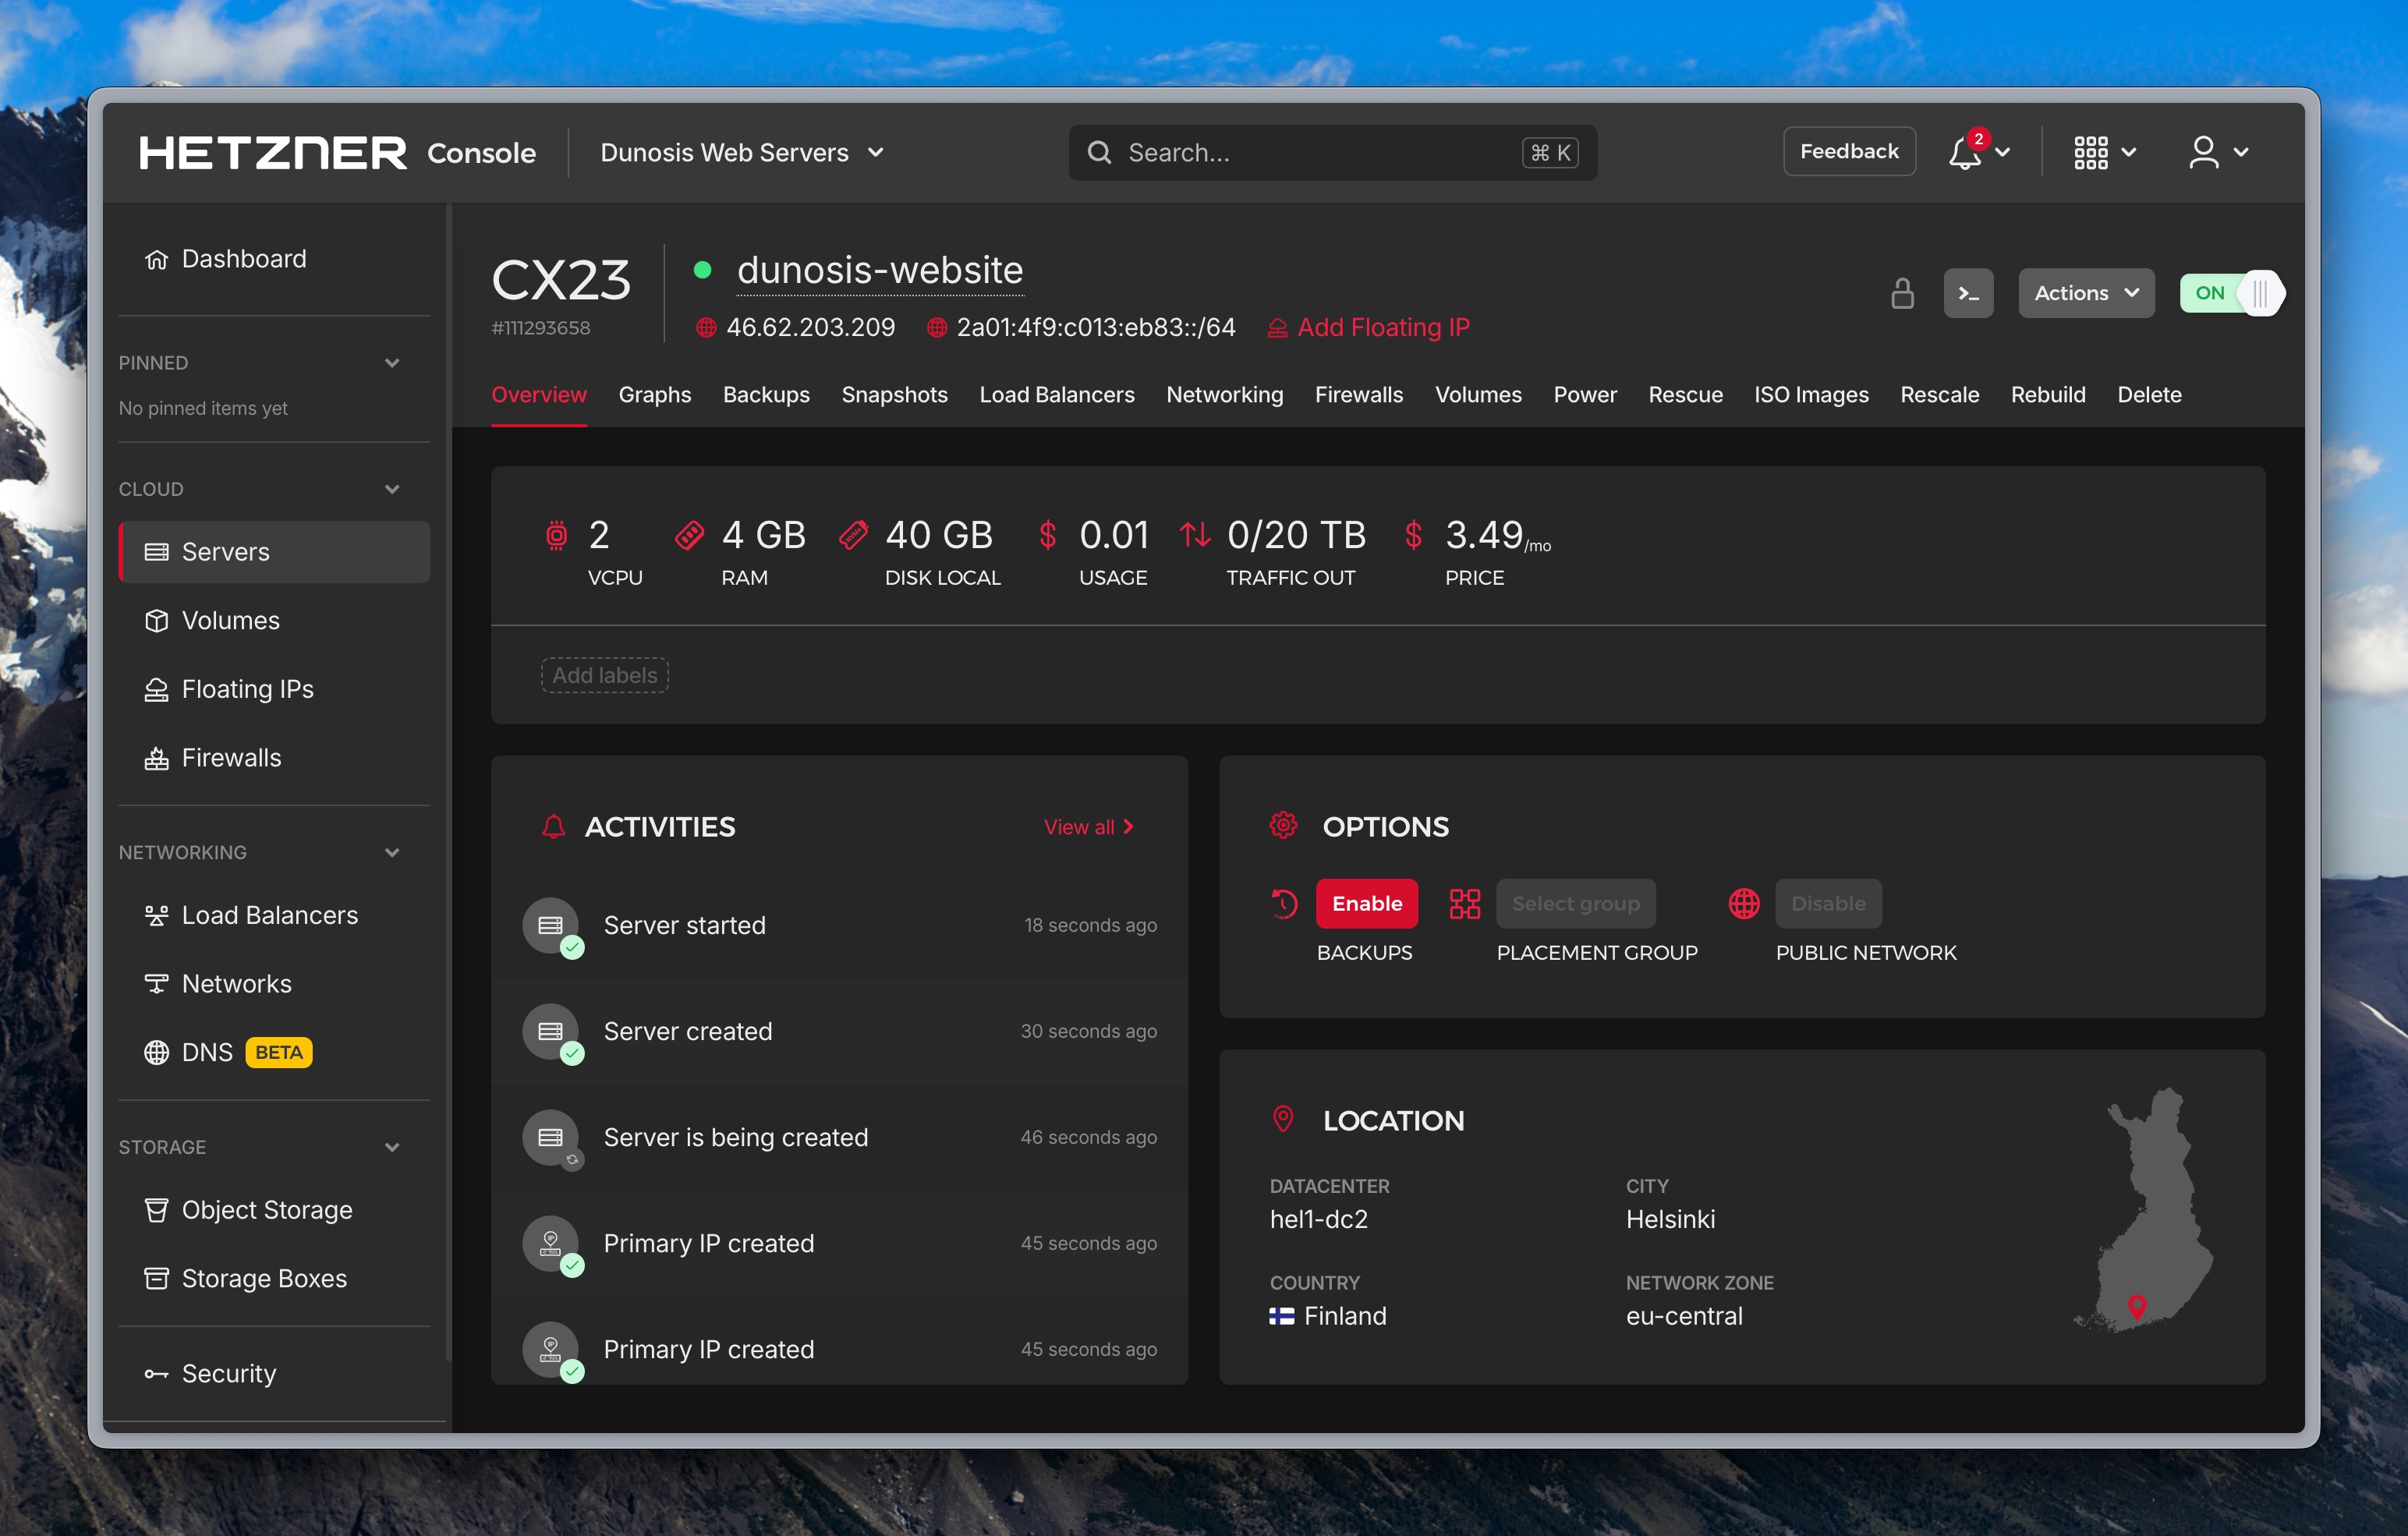Expand the Dunosis Web Servers project selector
Image resolution: width=2408 pixels, height=1536 pixels.
tap(741, 152)
